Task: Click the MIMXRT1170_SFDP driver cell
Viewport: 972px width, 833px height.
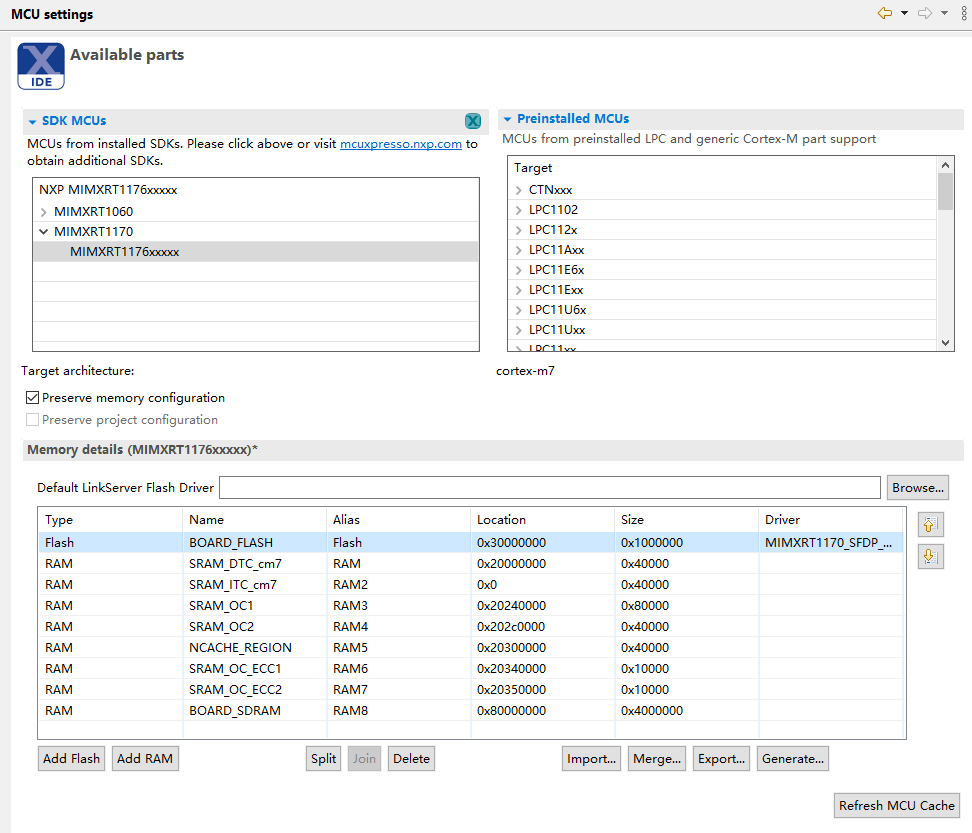Action: [x=830, y=542]
